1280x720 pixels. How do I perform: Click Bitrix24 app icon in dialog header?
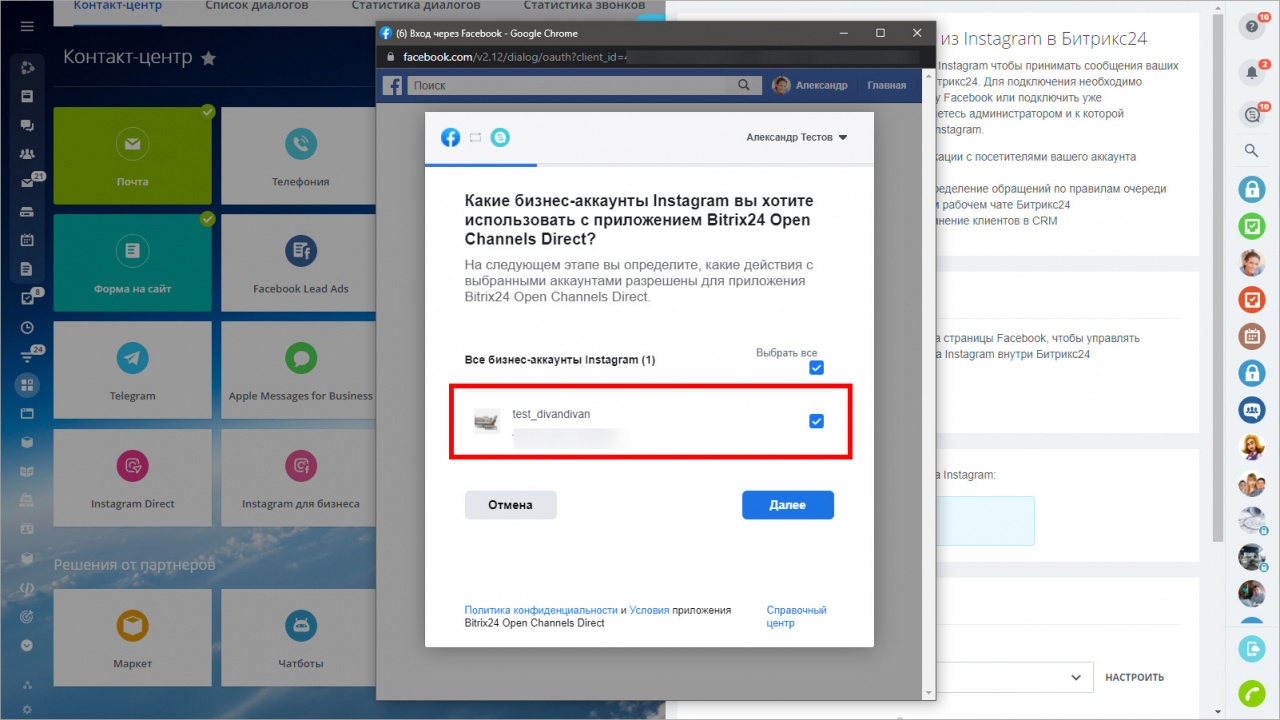point(500,137)
